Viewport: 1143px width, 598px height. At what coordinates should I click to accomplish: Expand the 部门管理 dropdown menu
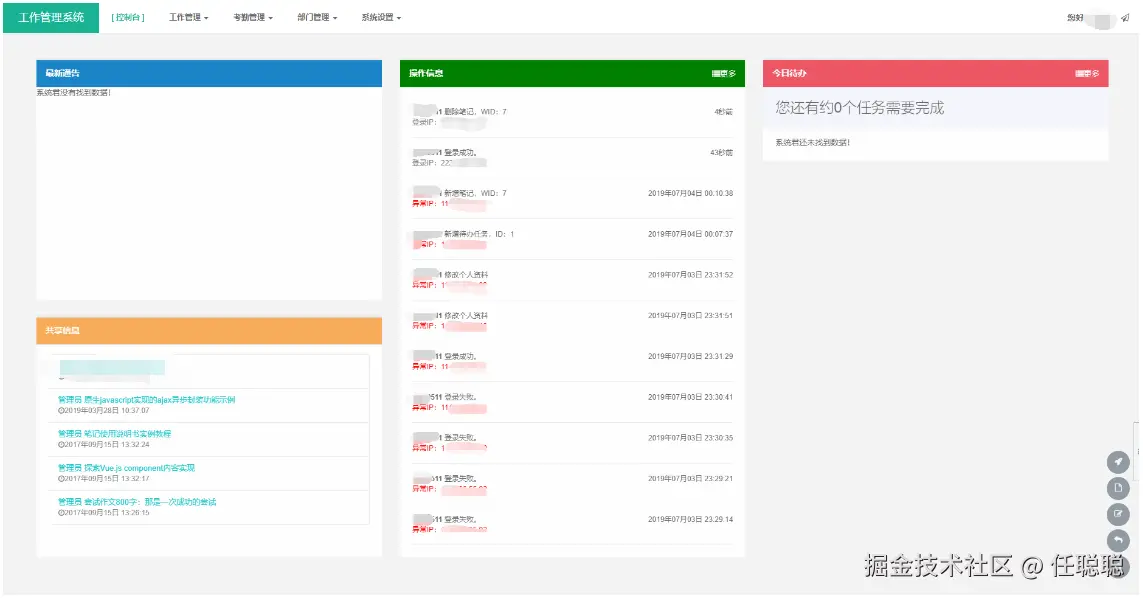[317, 18]
